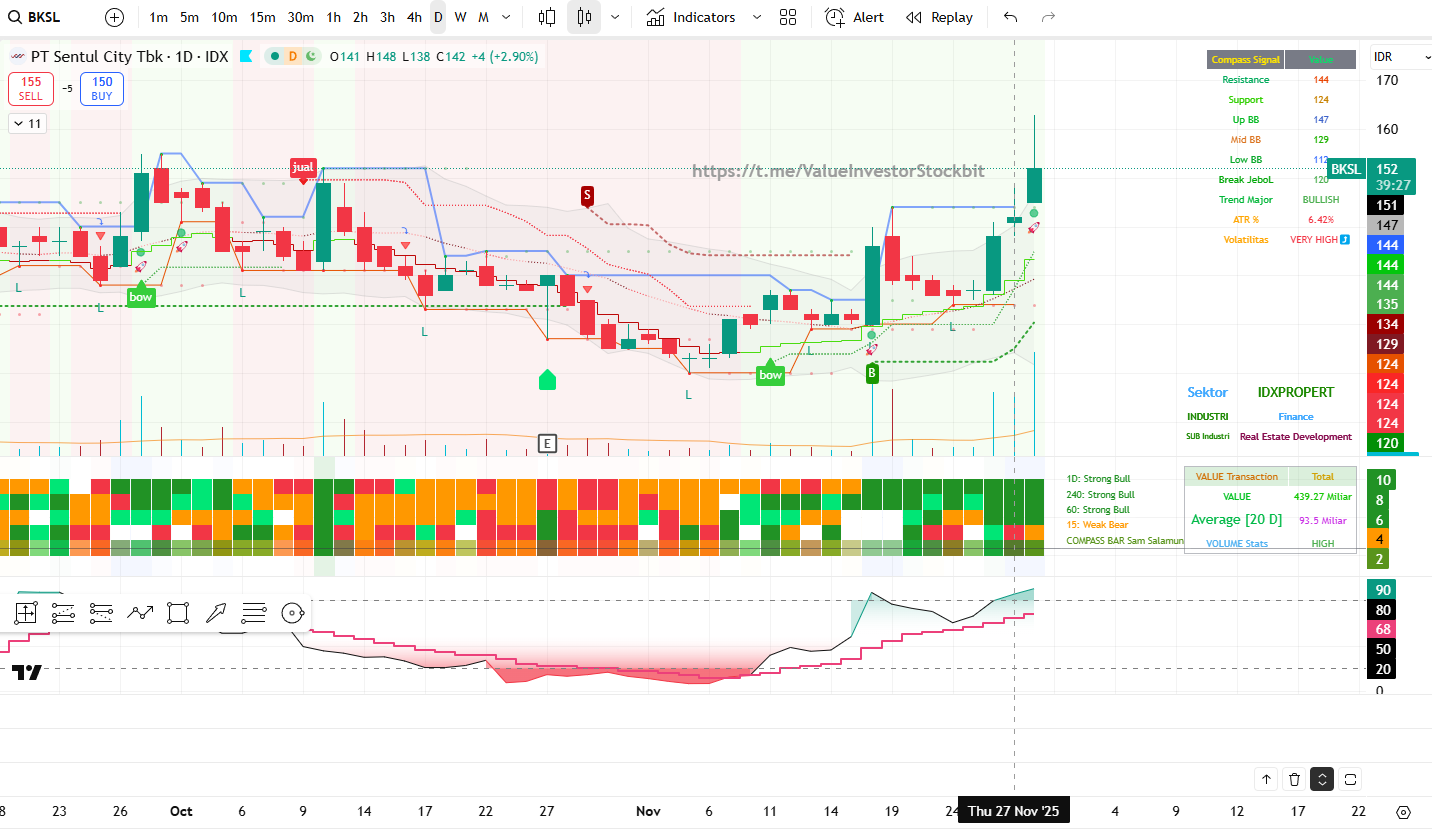Select the zigzag path drawing tool
This screenshot has width=1432, height=829.
140,613
